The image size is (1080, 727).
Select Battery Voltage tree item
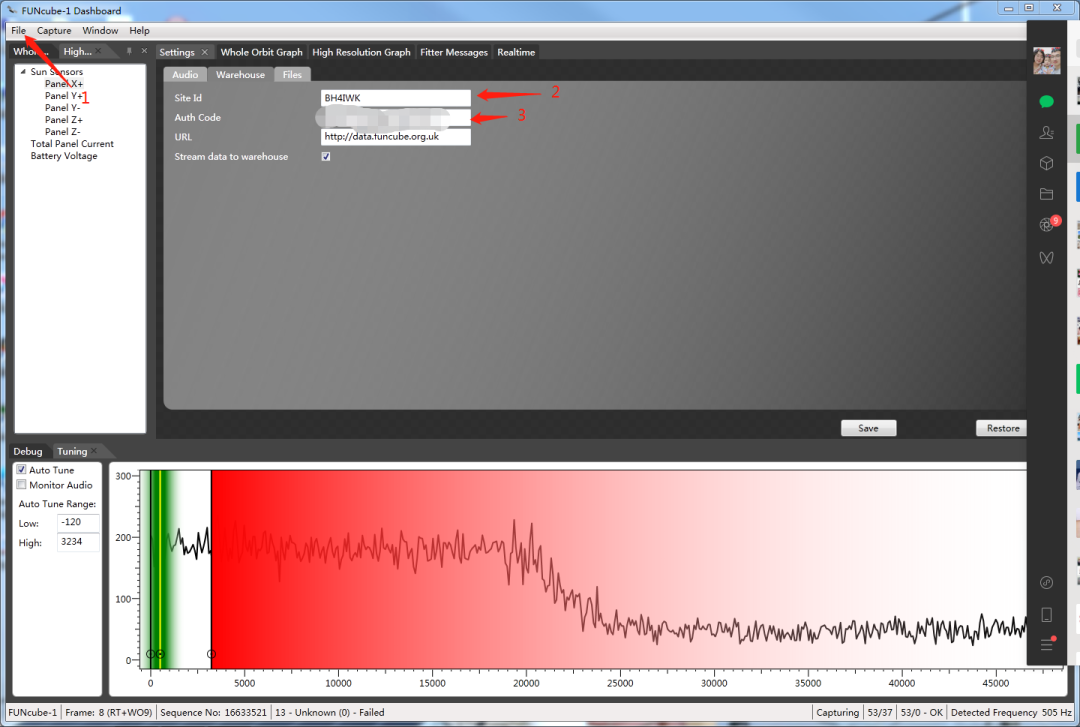64,156
